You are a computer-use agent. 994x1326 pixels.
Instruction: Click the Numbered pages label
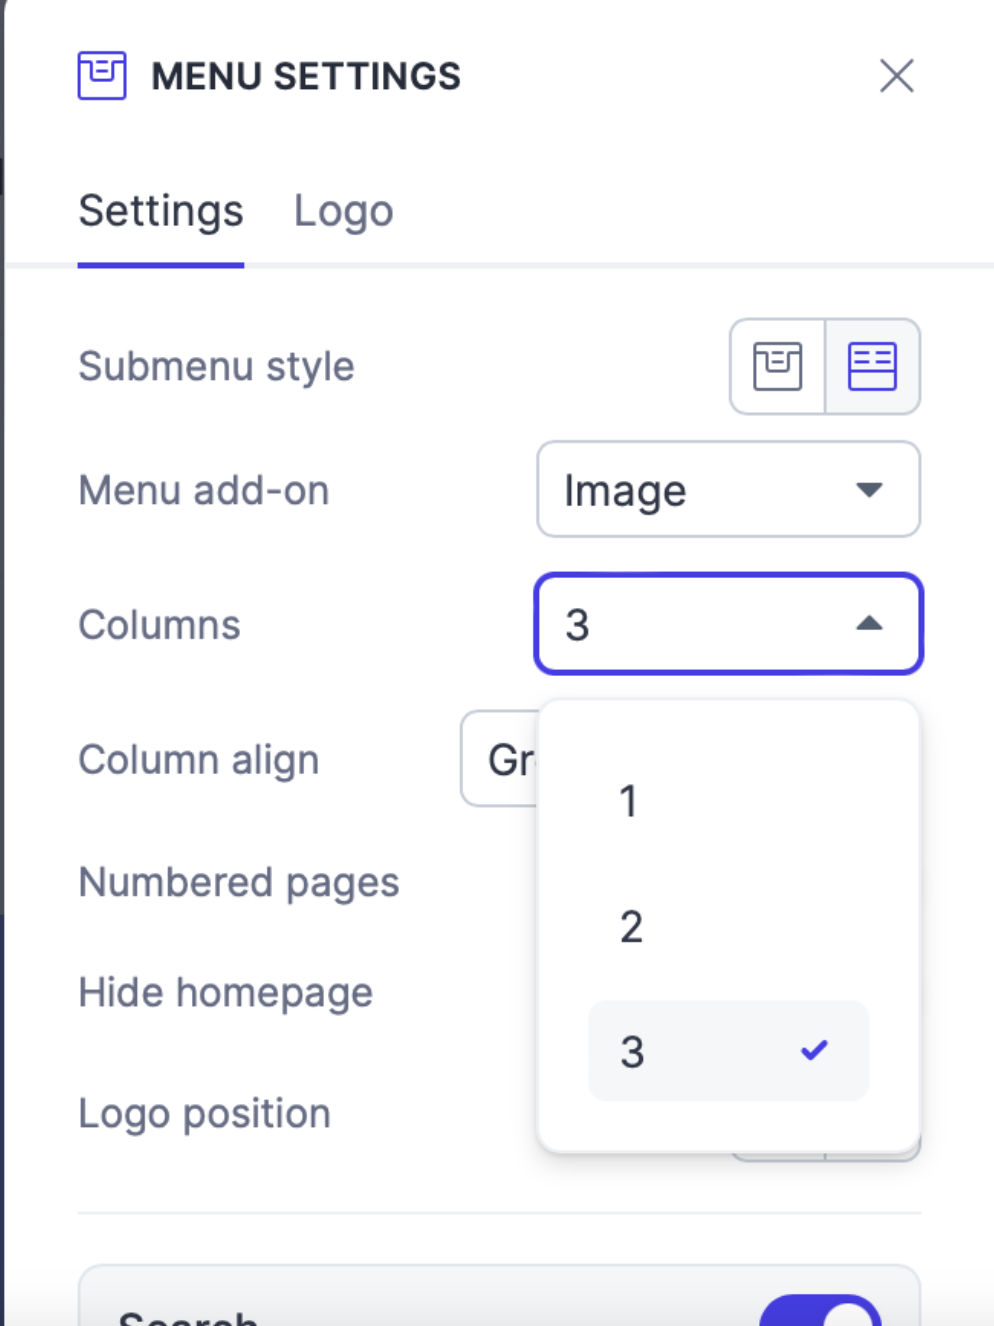click(x=239, y=883)
